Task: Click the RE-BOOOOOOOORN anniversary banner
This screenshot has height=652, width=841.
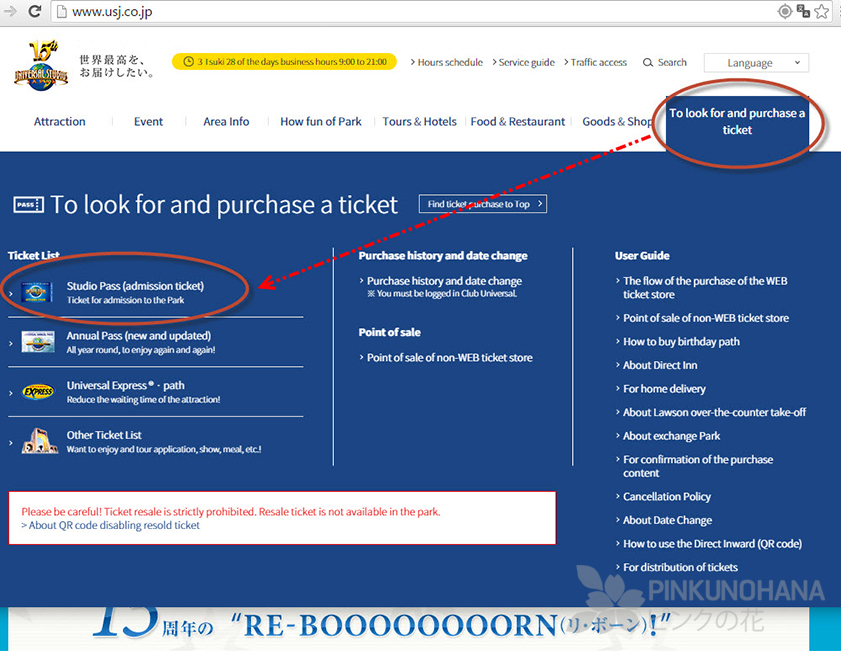Action: pos(408,628)
